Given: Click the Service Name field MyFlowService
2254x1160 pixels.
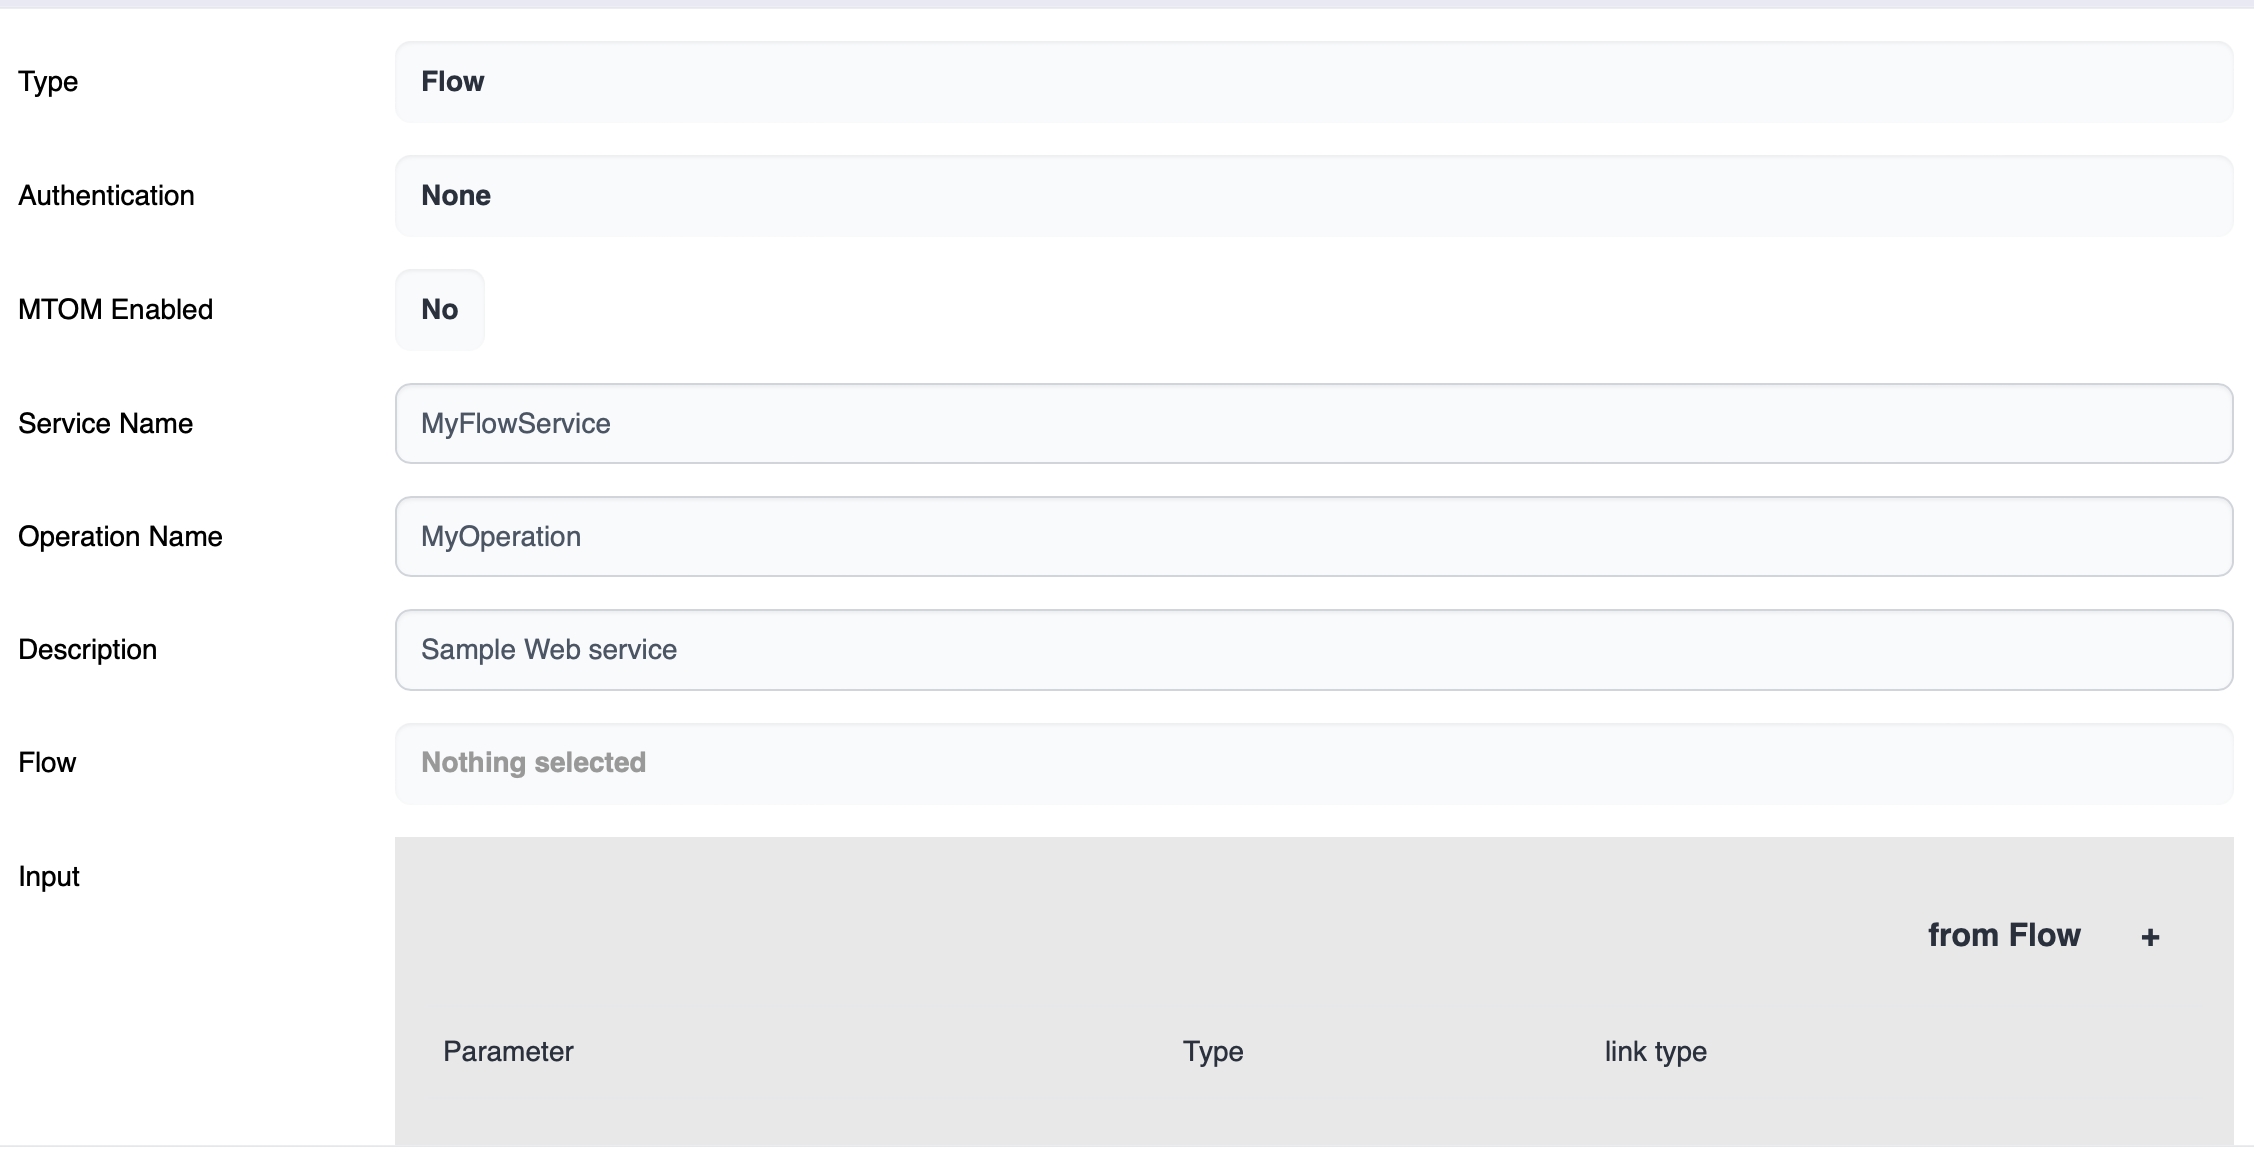Looking at the screenshot, I should tap(1313, 424).
